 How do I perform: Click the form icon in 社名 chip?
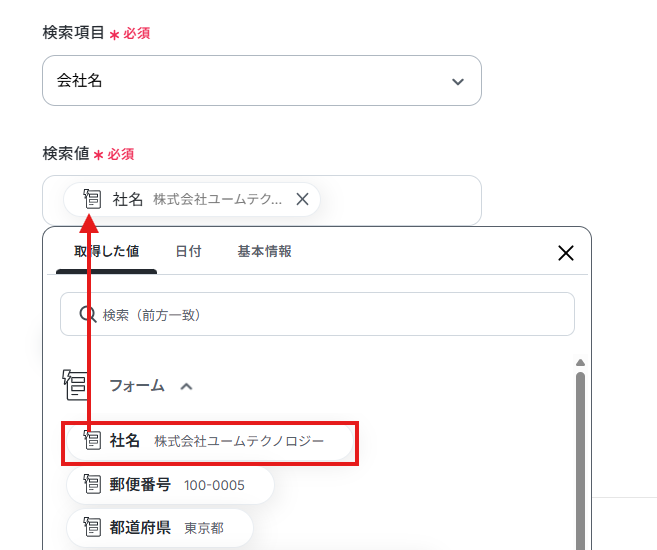click(x=92, y=199)
